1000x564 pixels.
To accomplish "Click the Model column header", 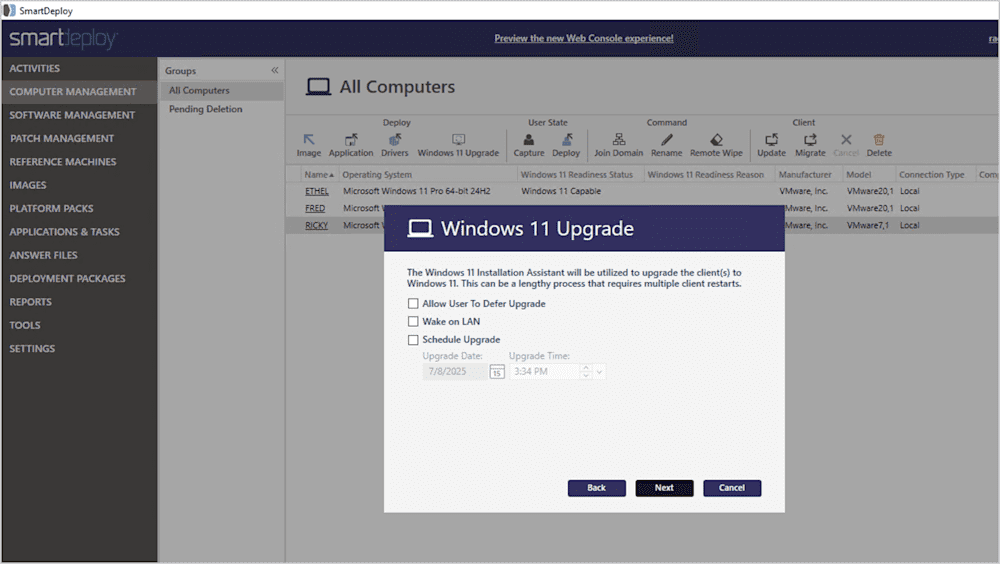I will (869, 174).
